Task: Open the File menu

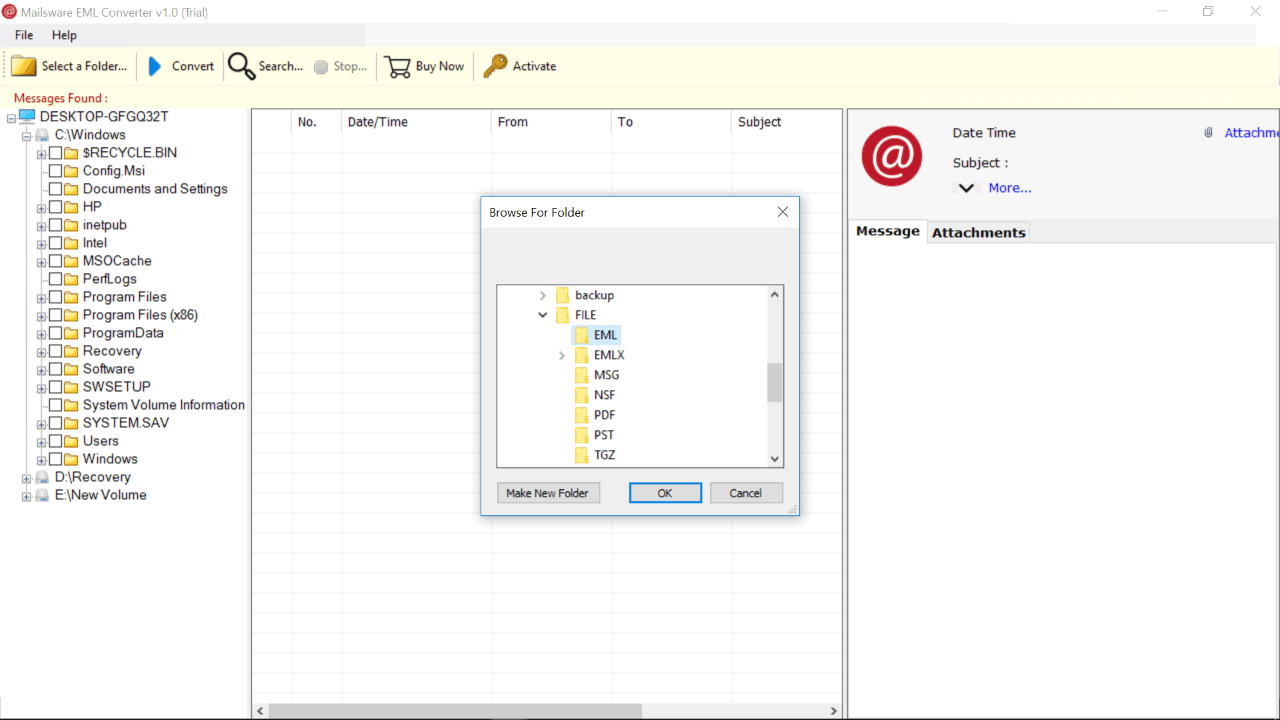Action: click(24, 35)
